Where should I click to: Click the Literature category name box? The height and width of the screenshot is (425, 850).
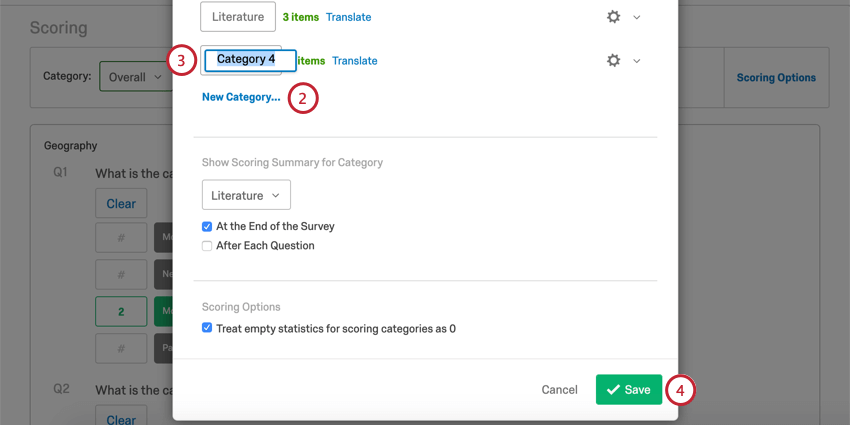237,17
